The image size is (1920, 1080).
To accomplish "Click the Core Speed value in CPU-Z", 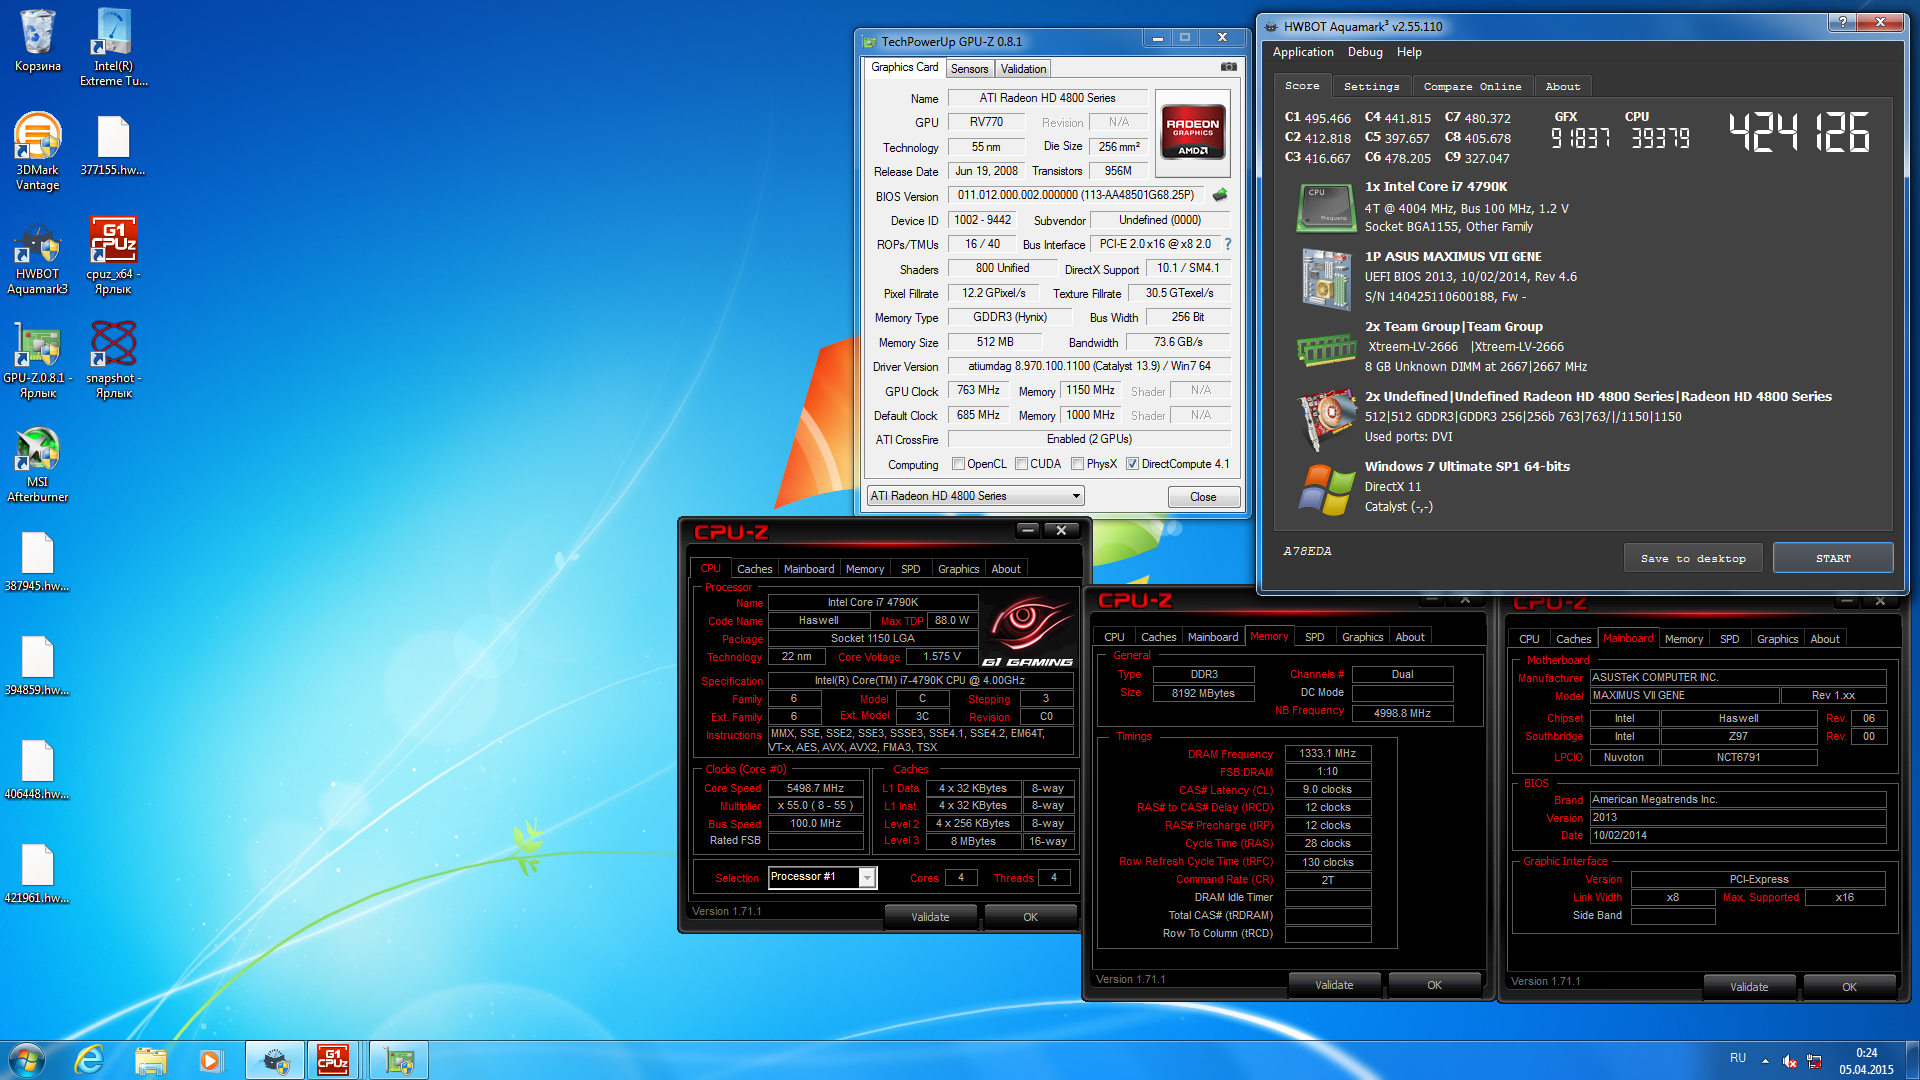I will tap(815, 788).
